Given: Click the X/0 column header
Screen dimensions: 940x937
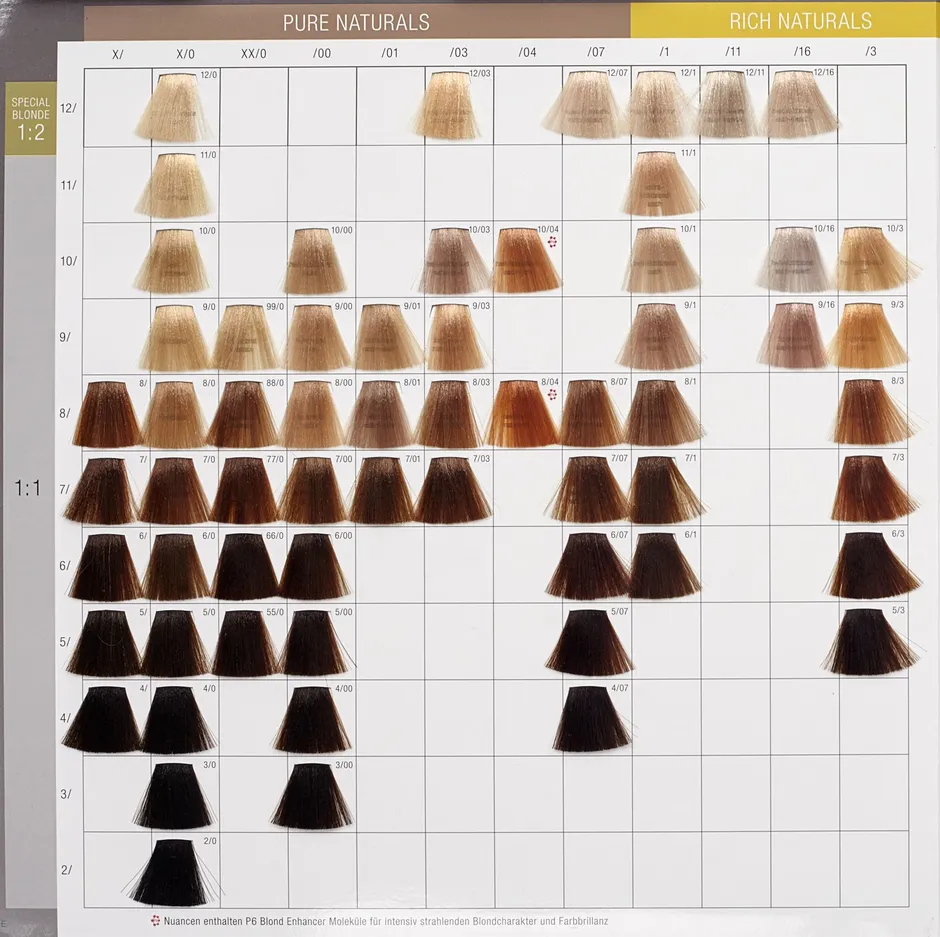Looking at the screenshot, I should point(185,54).
